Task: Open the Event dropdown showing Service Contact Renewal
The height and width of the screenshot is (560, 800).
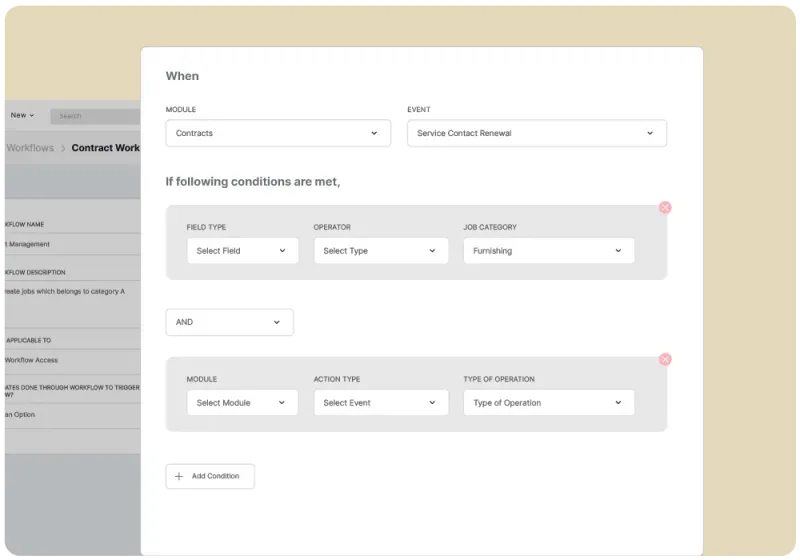Action: pos(536,133)
